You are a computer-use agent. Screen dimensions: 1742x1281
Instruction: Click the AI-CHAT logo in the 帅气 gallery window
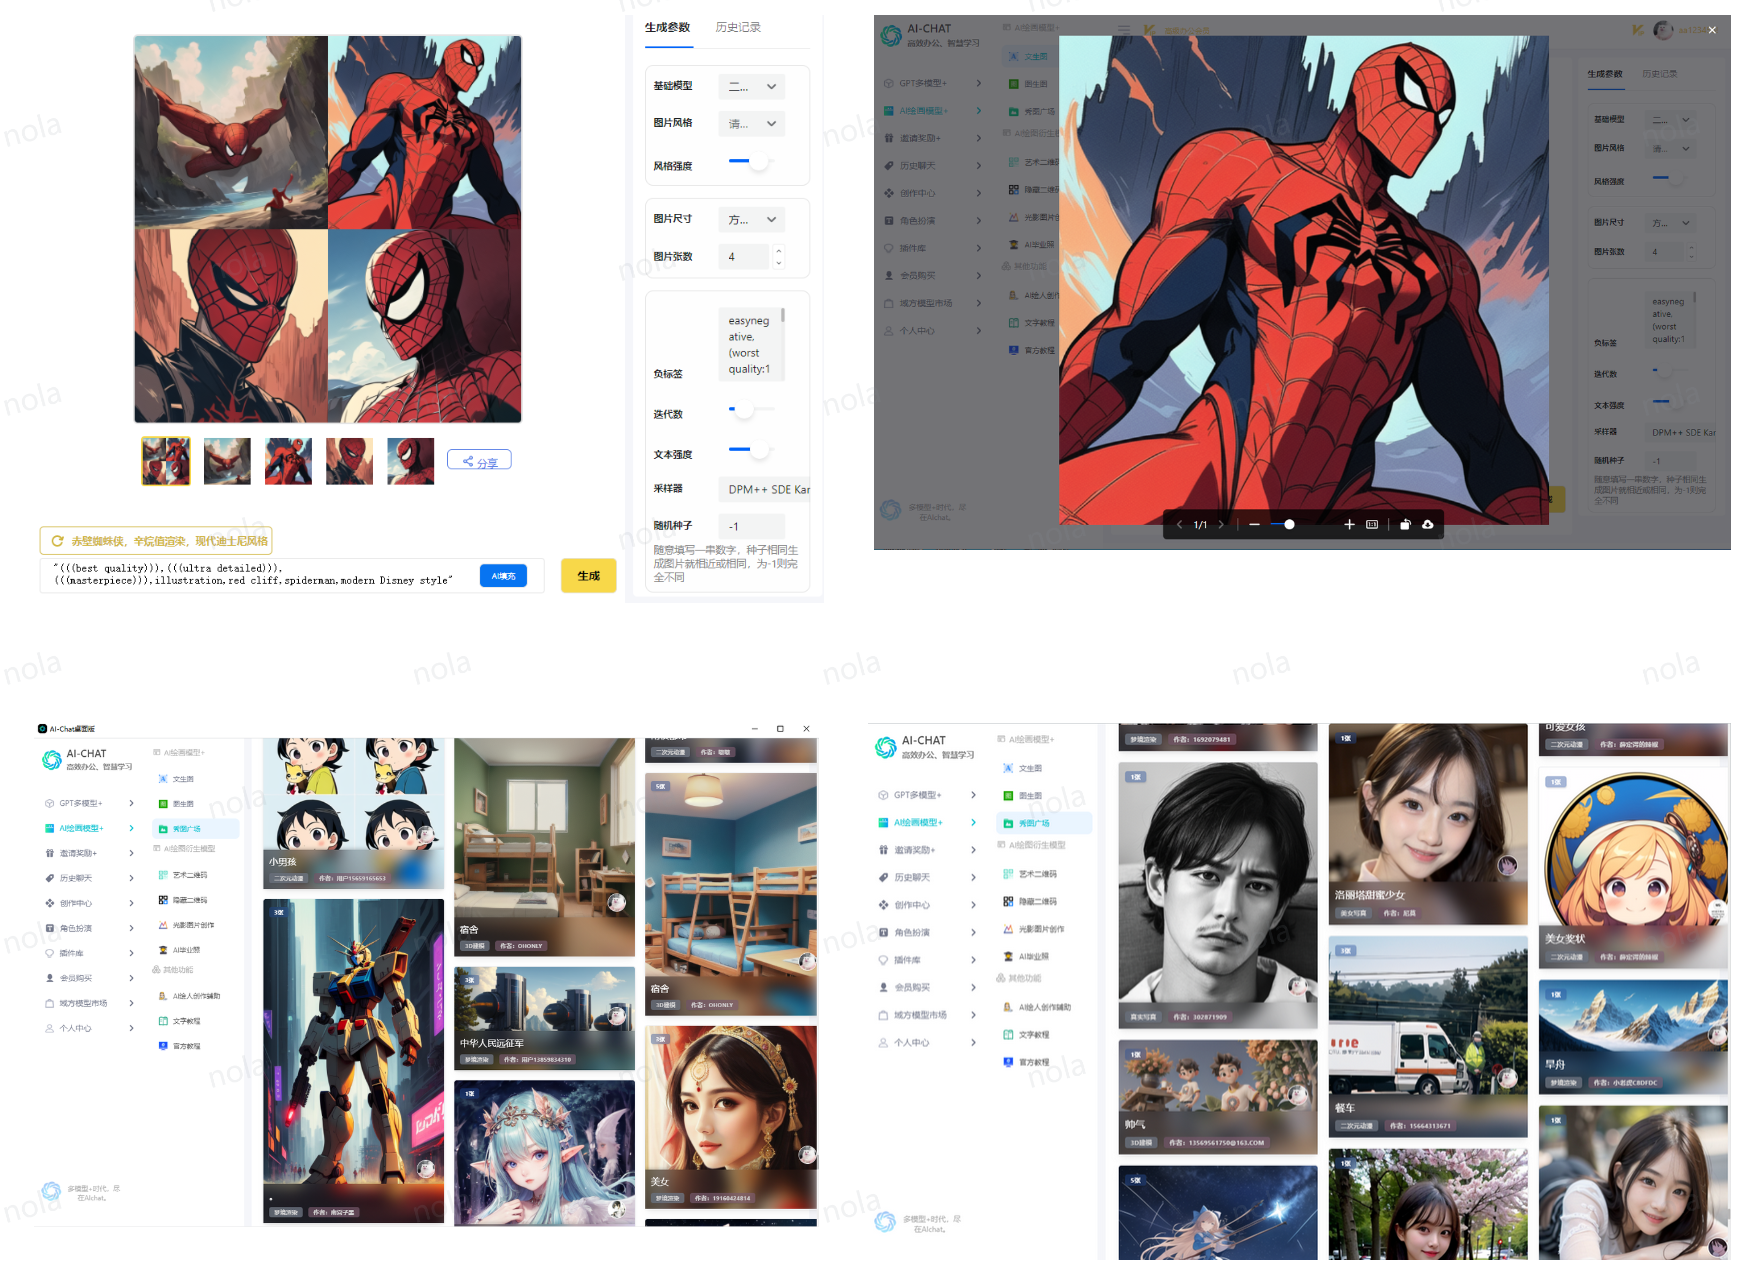click(x=885, y=747)
